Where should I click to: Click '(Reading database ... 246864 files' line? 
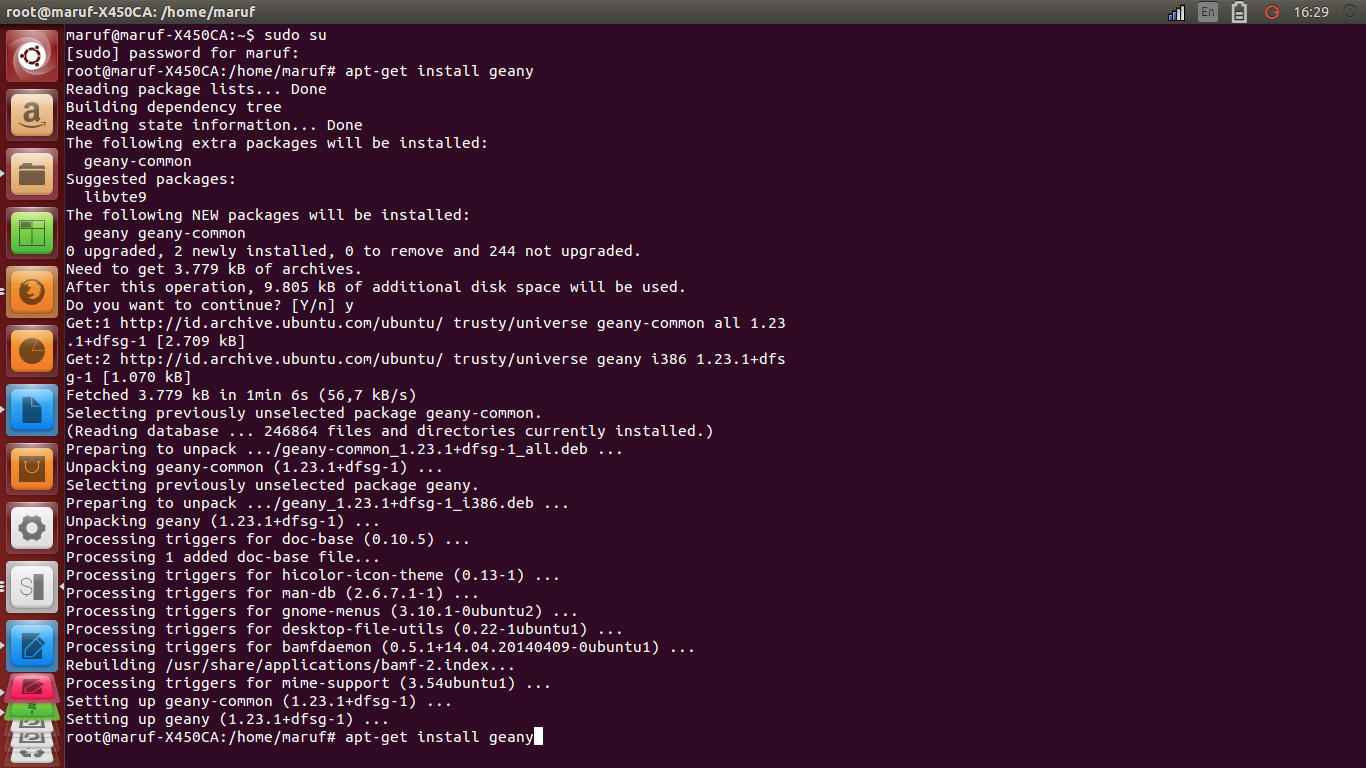pos(390,431)
